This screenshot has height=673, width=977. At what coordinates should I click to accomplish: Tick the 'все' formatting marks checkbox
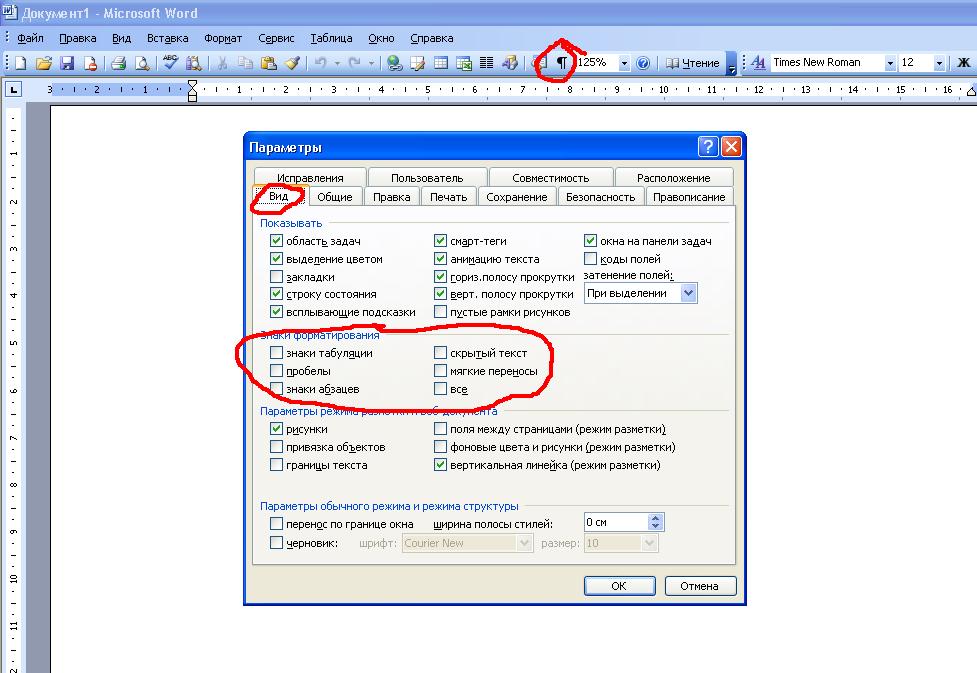click(441, 389)
